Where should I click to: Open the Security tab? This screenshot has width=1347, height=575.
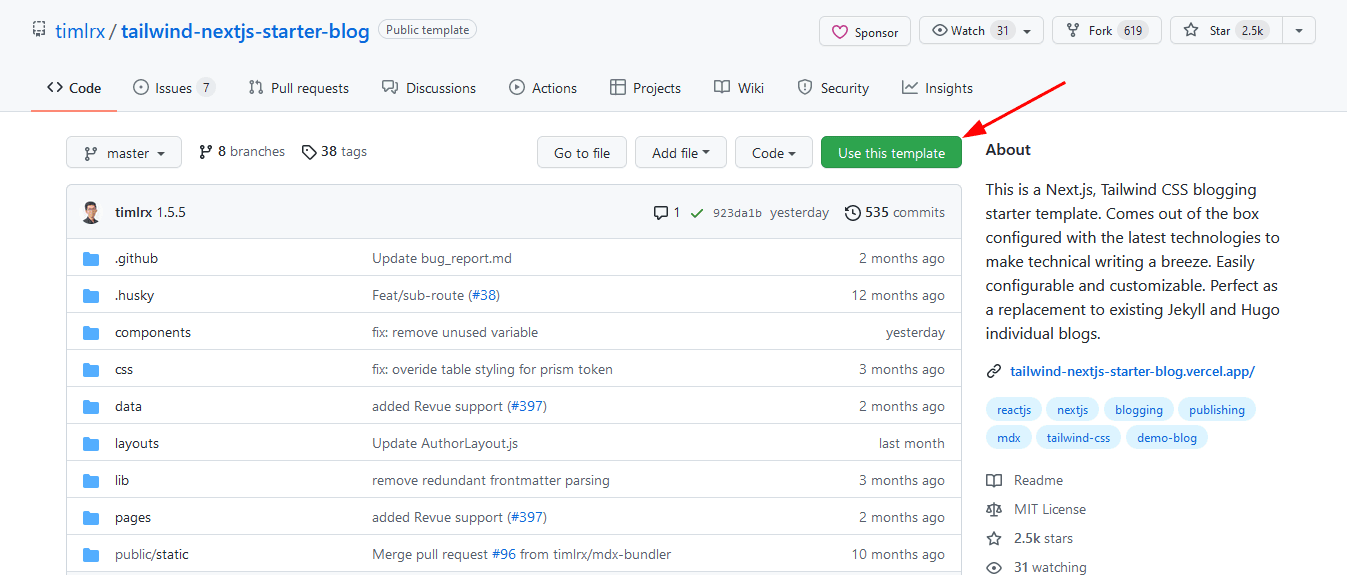833,88
